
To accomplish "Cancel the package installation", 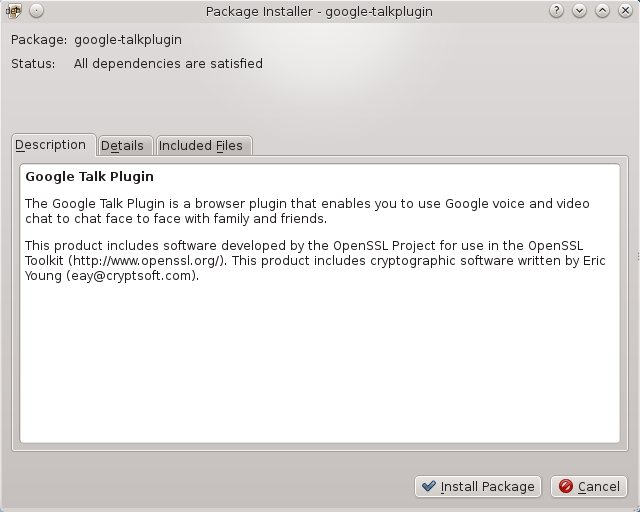I will point(589,487).
